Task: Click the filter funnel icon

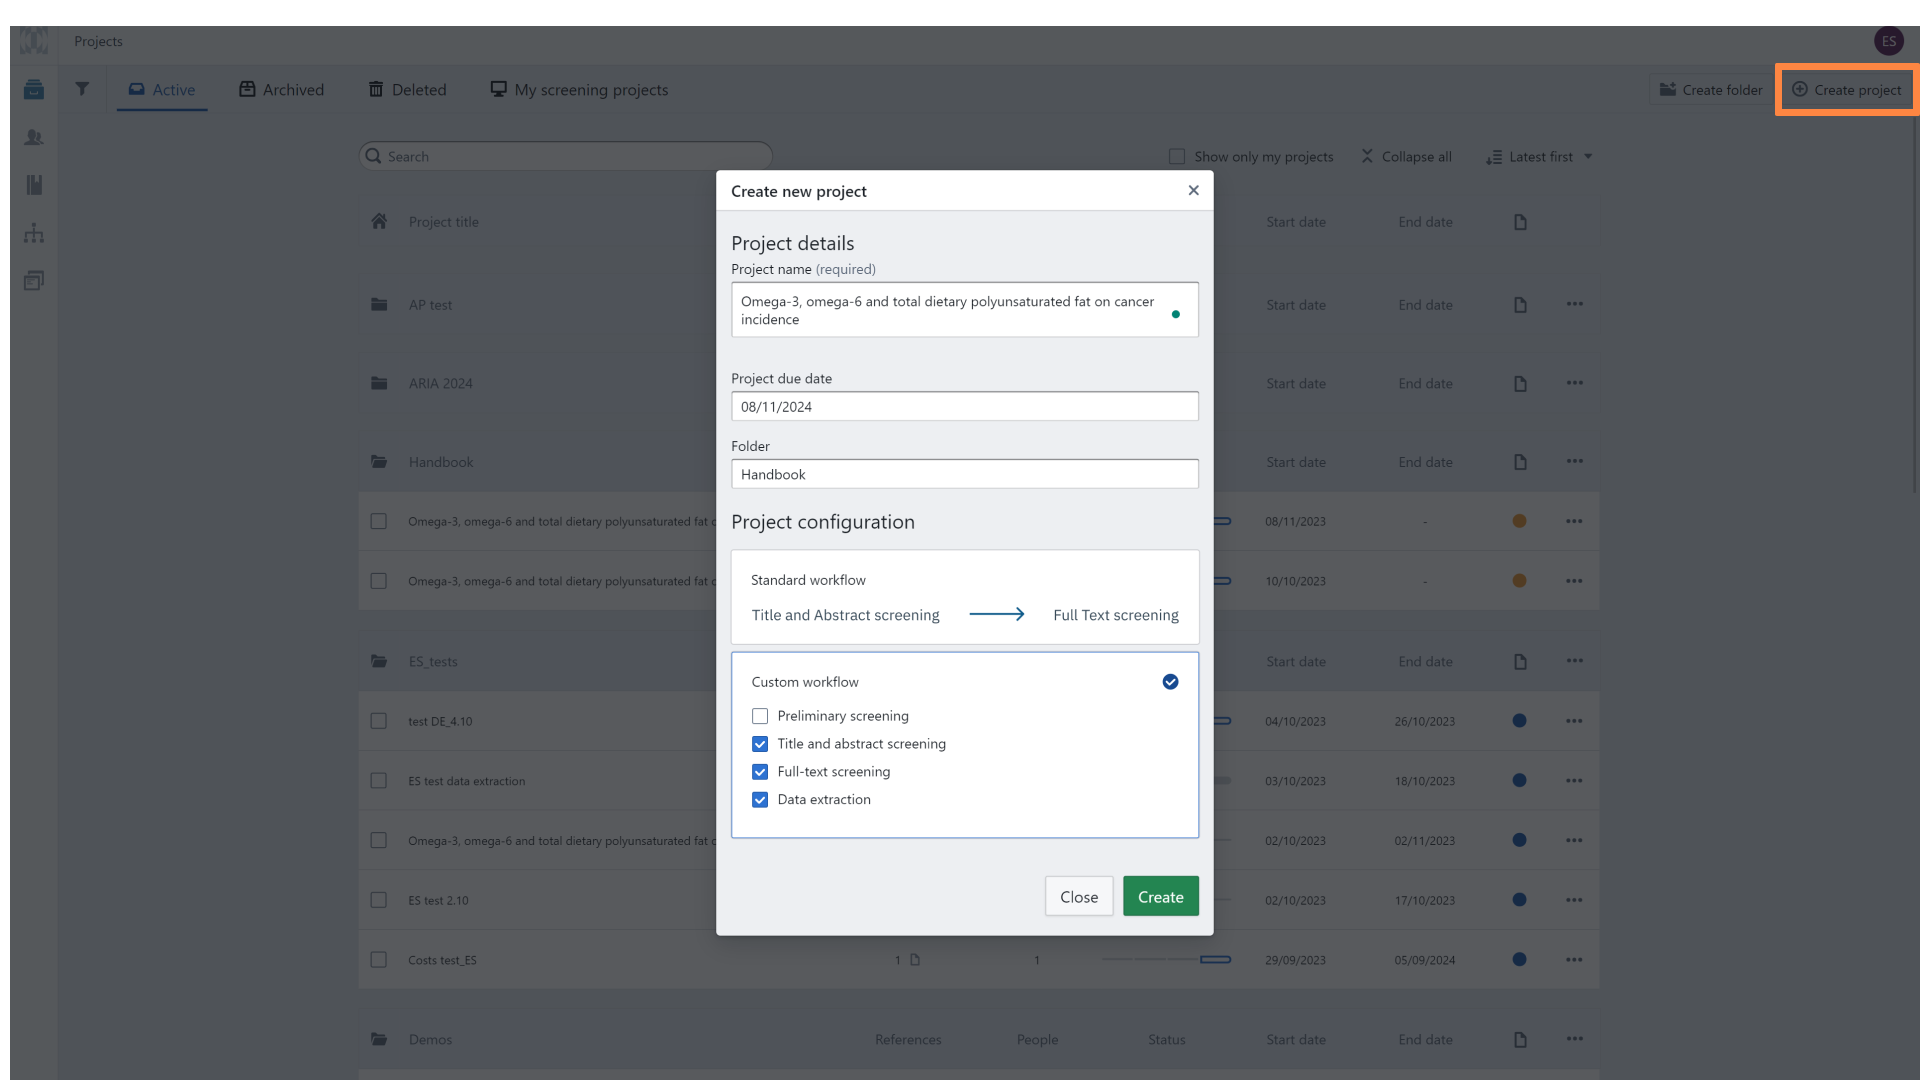Action: (82, 89)
